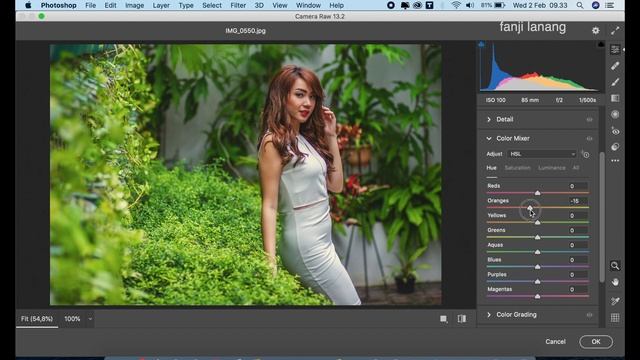The width and height of the screenshot is (640, 360).
Task: Open the Filter menu
Action: [238, 5]
